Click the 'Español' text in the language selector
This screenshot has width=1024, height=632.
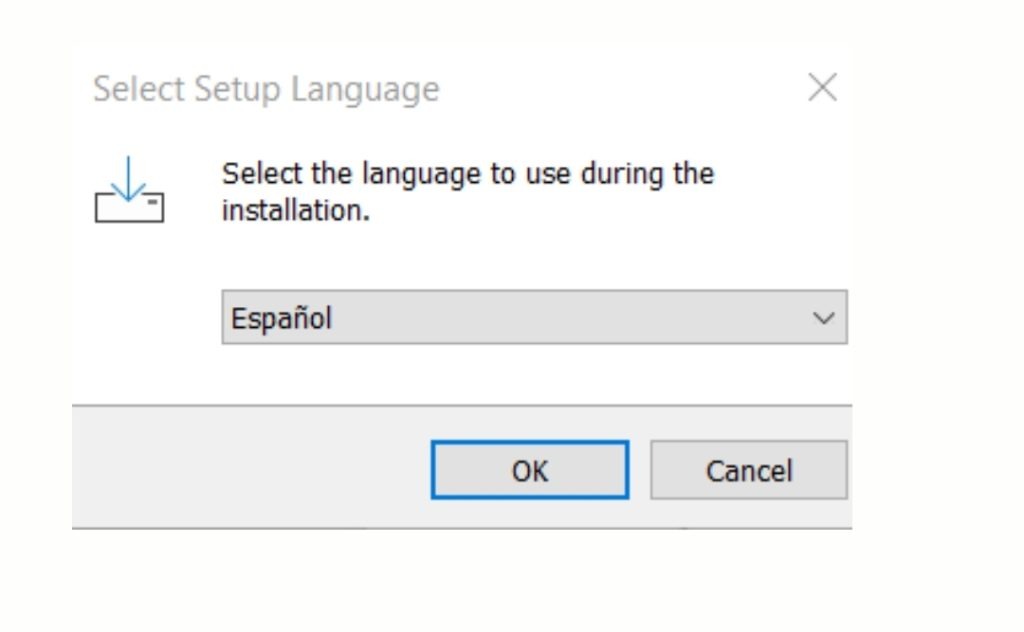[x=281, y=319]
